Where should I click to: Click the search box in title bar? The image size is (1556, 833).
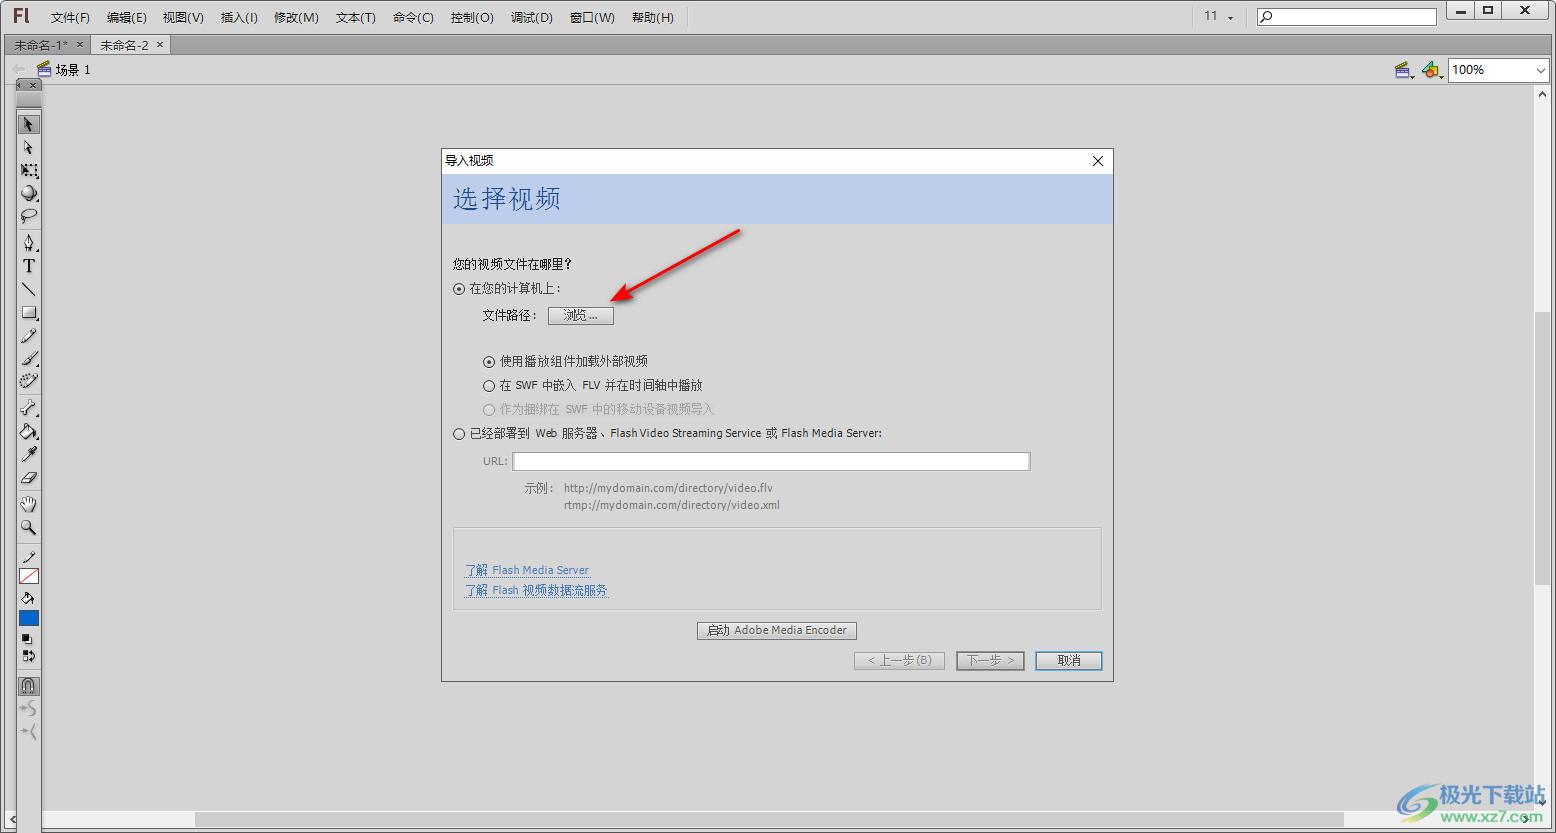coord(1346,17)
